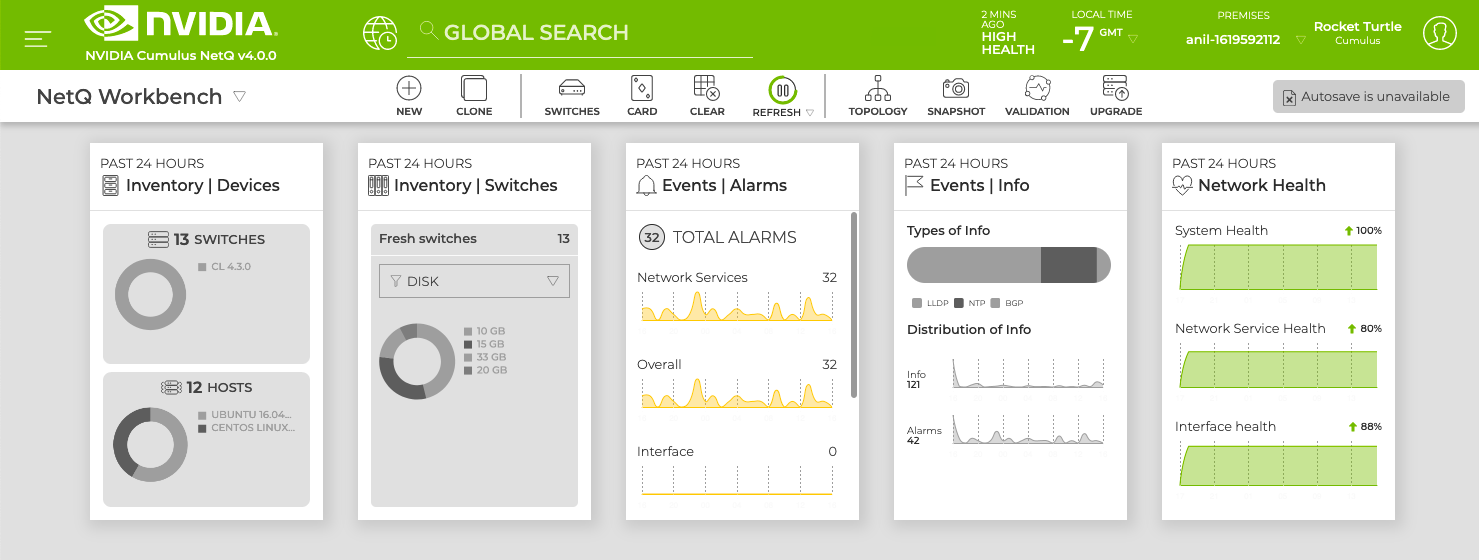This screenshot has height=560, width=1479.
Task: Click Autosave is unavailable button
Action: click(x=1369, y=97)
